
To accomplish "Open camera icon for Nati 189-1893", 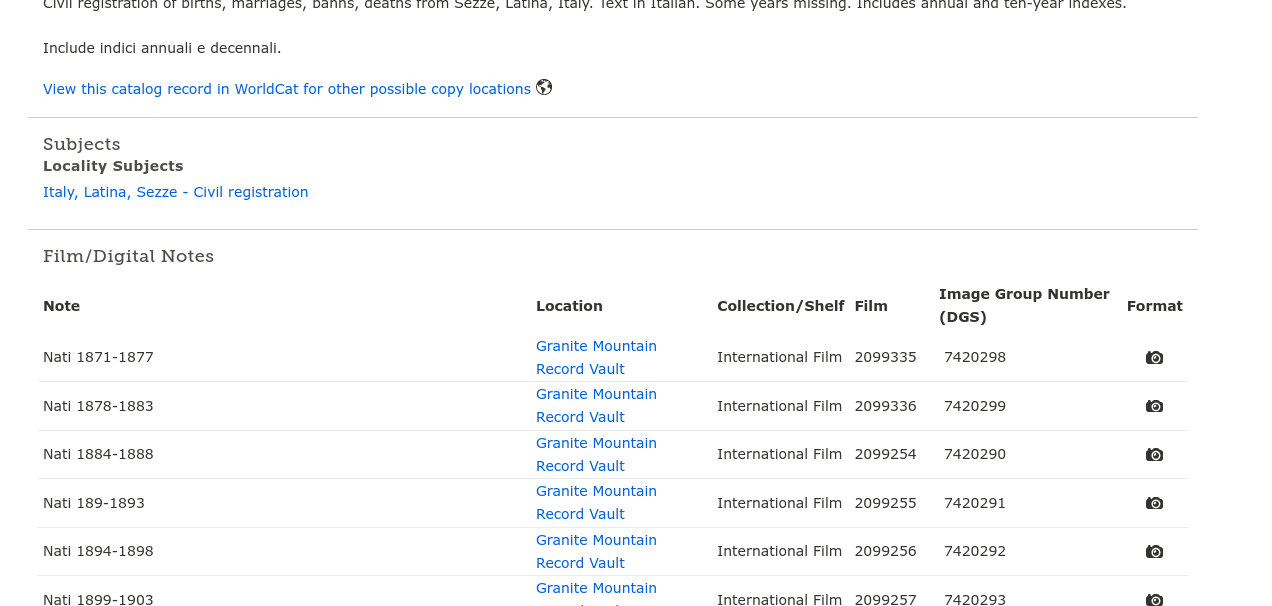I will tap(1154, 503).
